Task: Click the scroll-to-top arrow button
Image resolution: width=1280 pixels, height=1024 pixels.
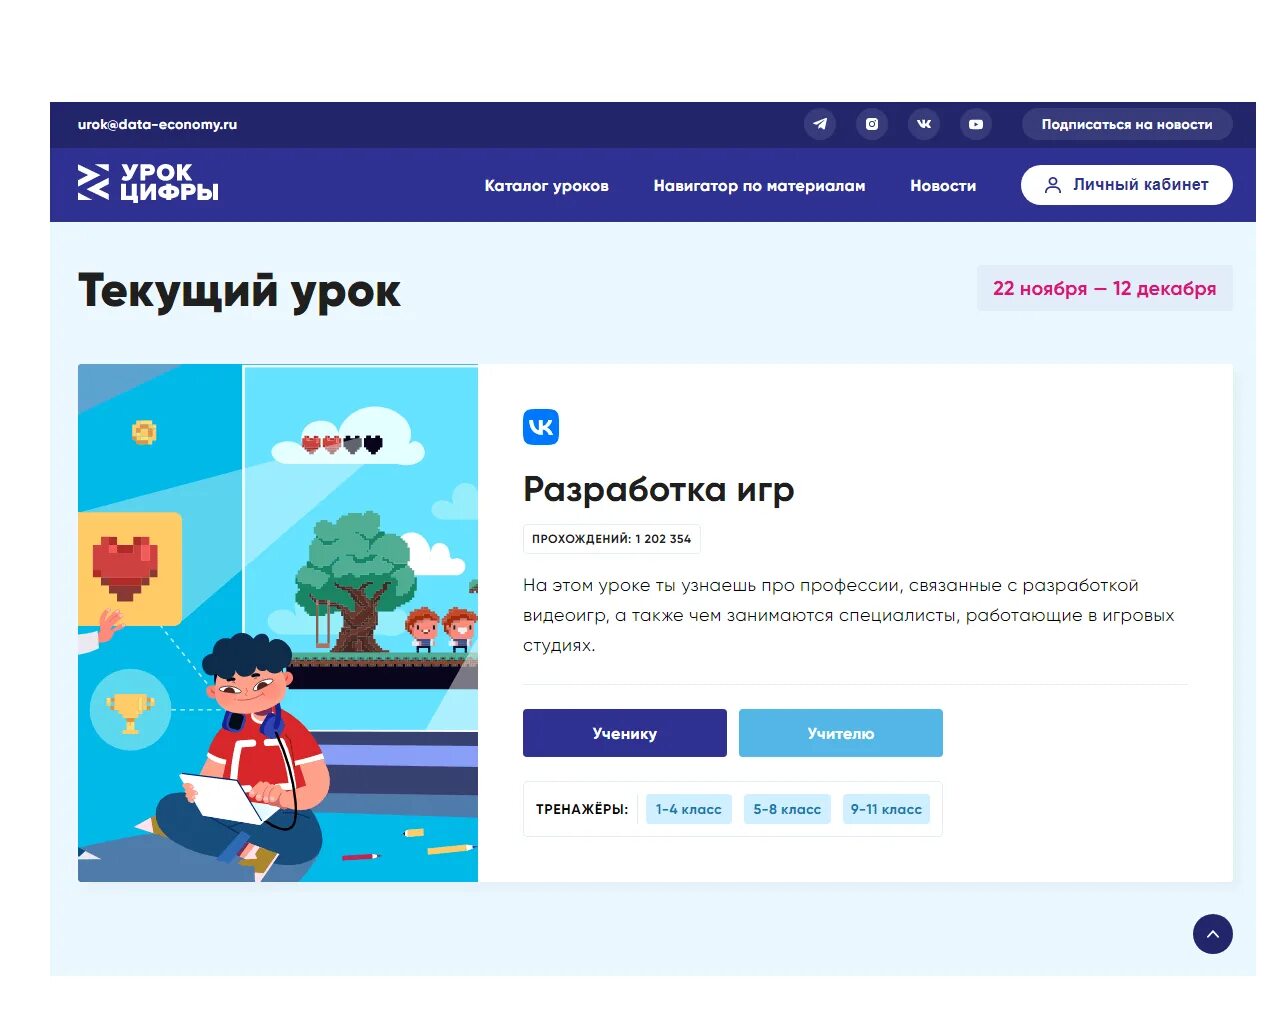Action: (1212, 934)
